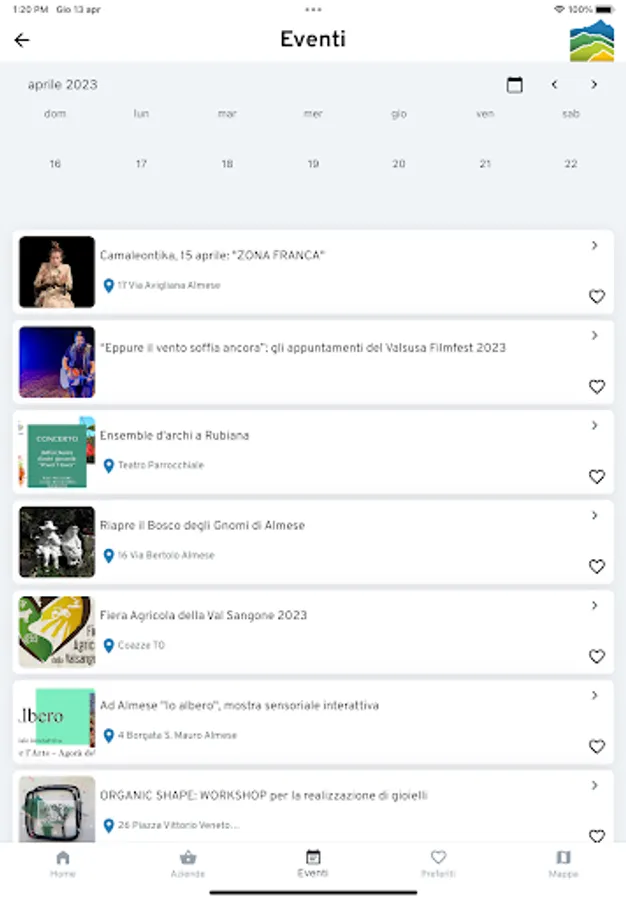
Task: Expand Ensemble d'archi a Rubiana chevron
Action: 594,425
